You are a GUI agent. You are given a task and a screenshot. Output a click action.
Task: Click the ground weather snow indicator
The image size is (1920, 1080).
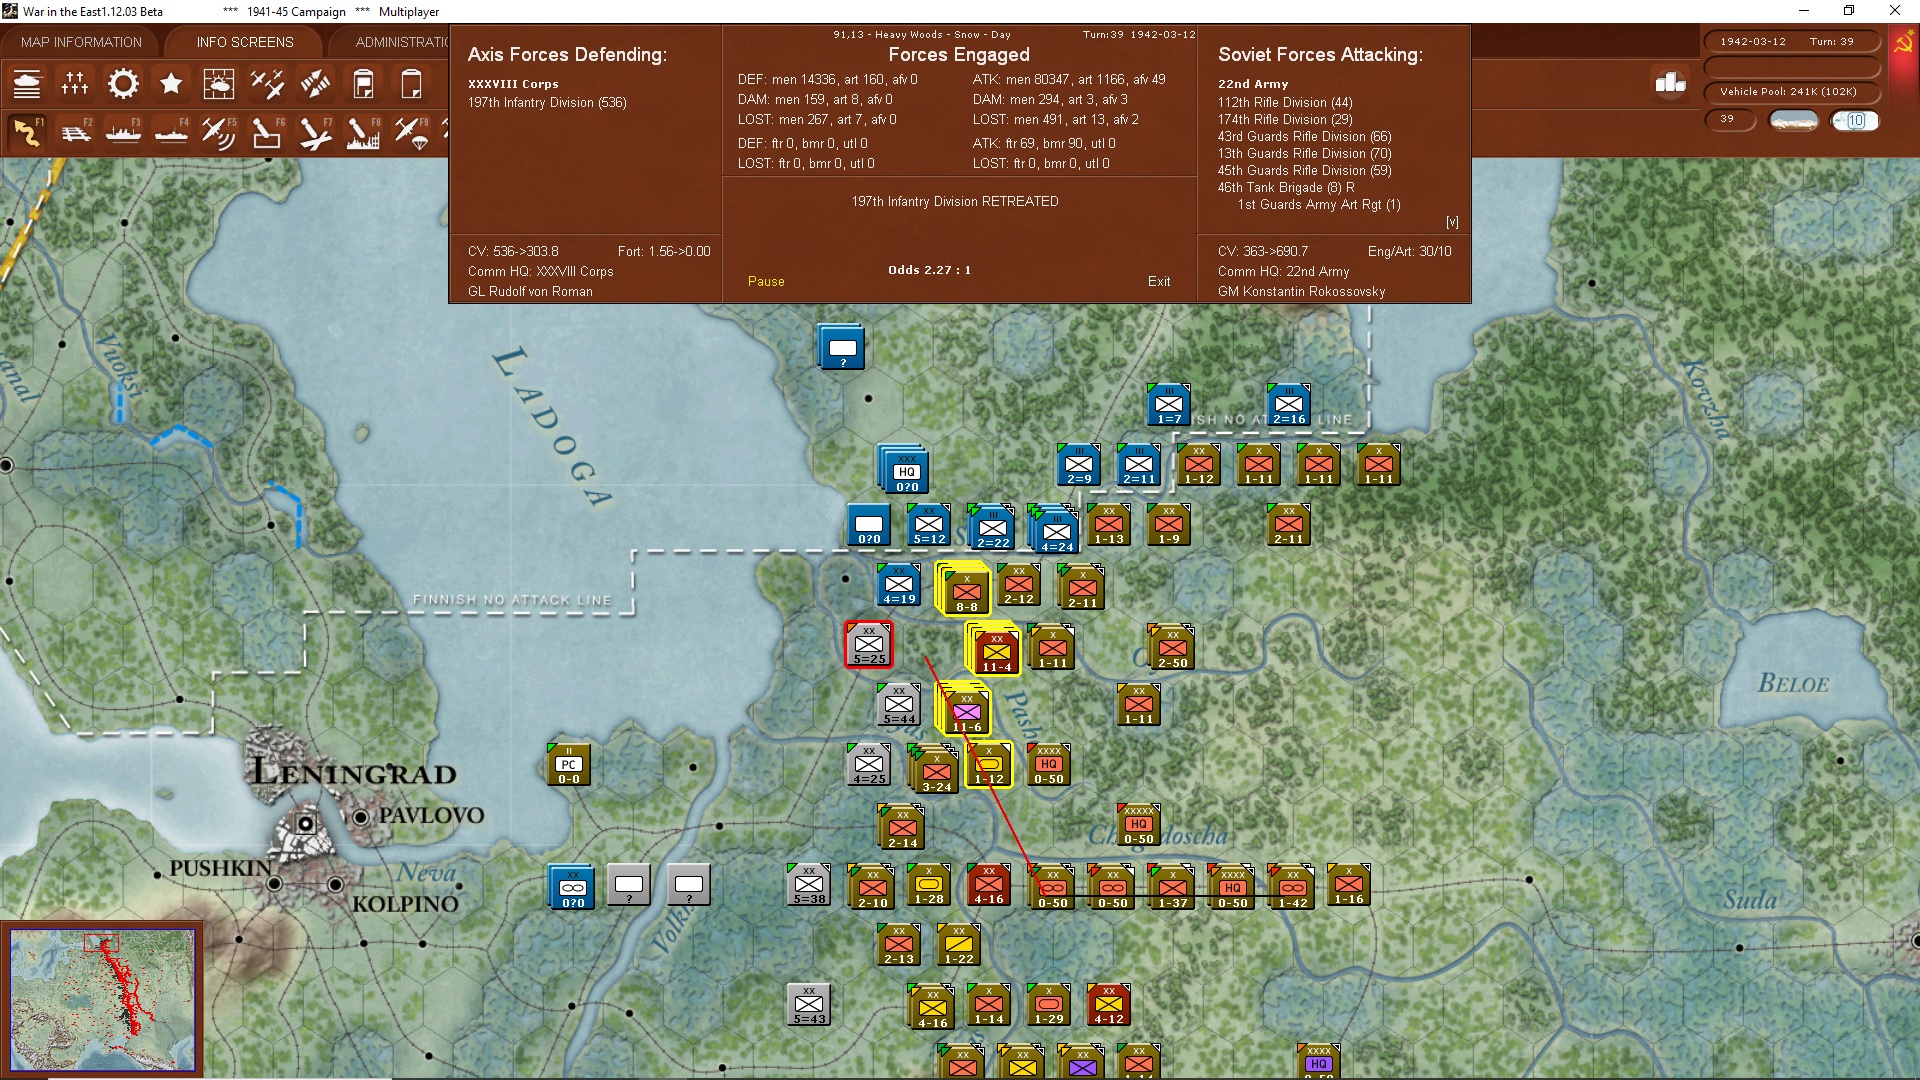point(1794,120)
